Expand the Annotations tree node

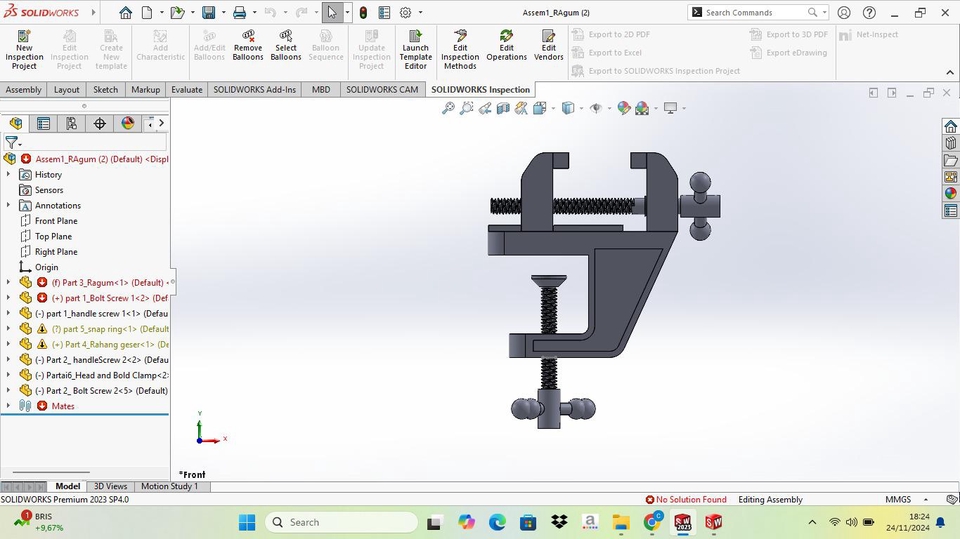pyautogui.click(x=8, y=205)
